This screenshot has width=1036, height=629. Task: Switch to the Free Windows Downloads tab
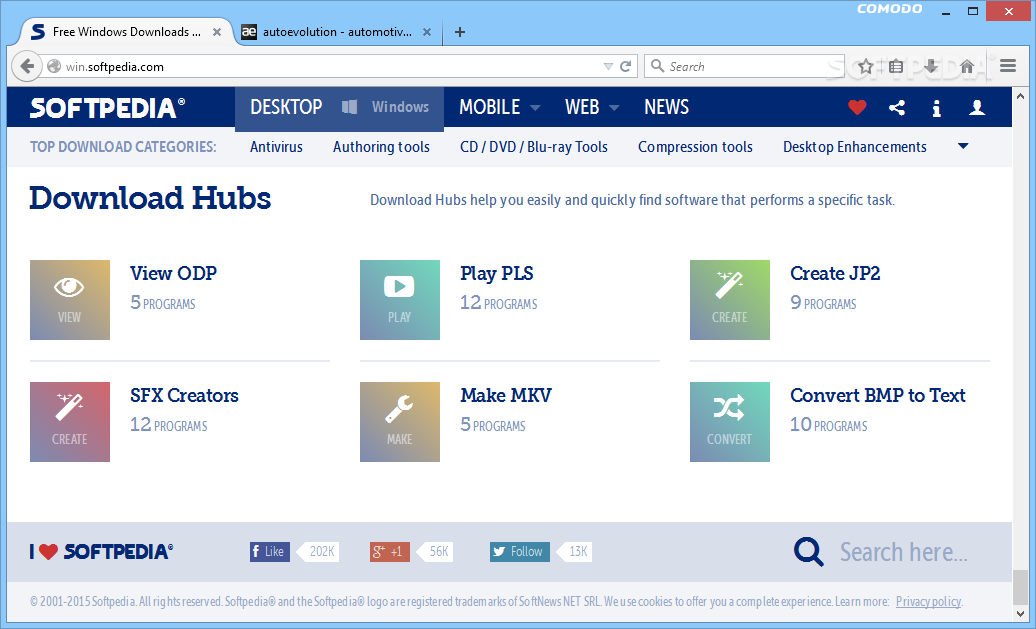(x=126, y=32)
